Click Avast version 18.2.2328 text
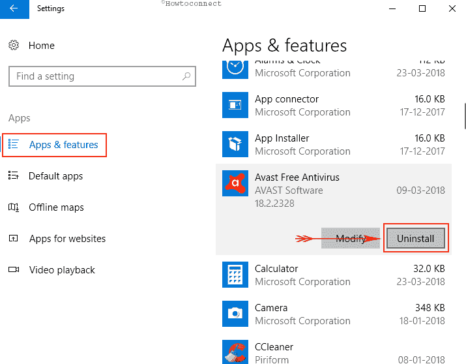 [x=275, y=203]
